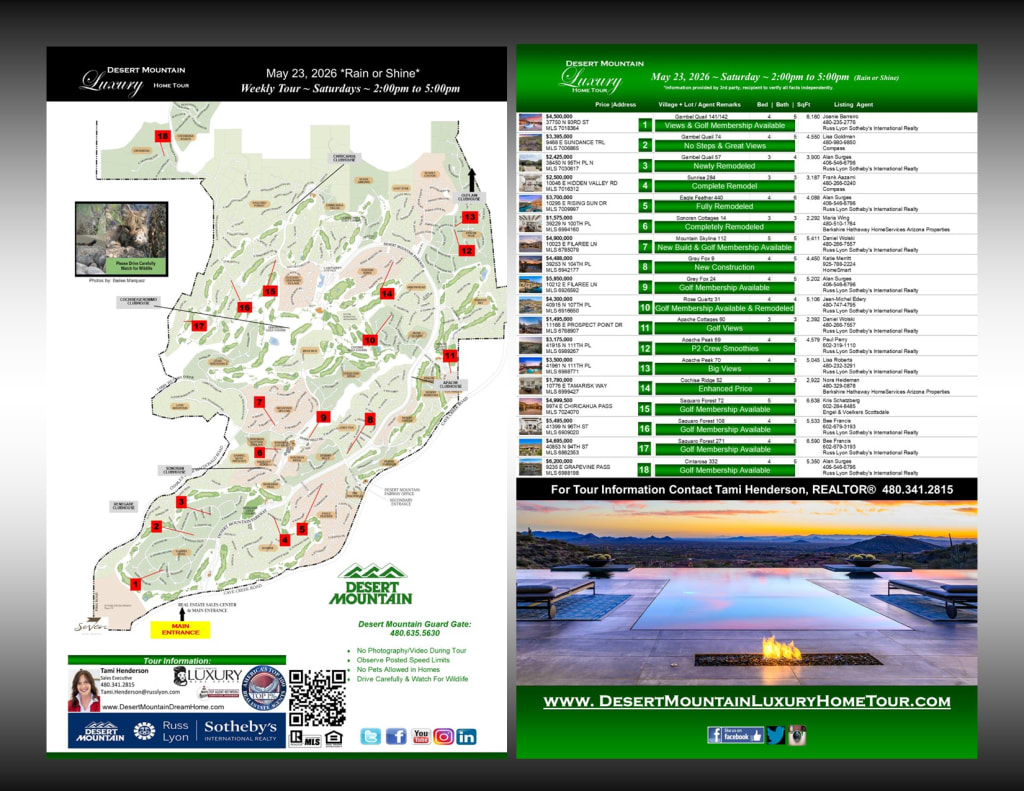Click the Twitter icon on the map page
Screen dimensions: 1024x791
[x=370, y=736]
